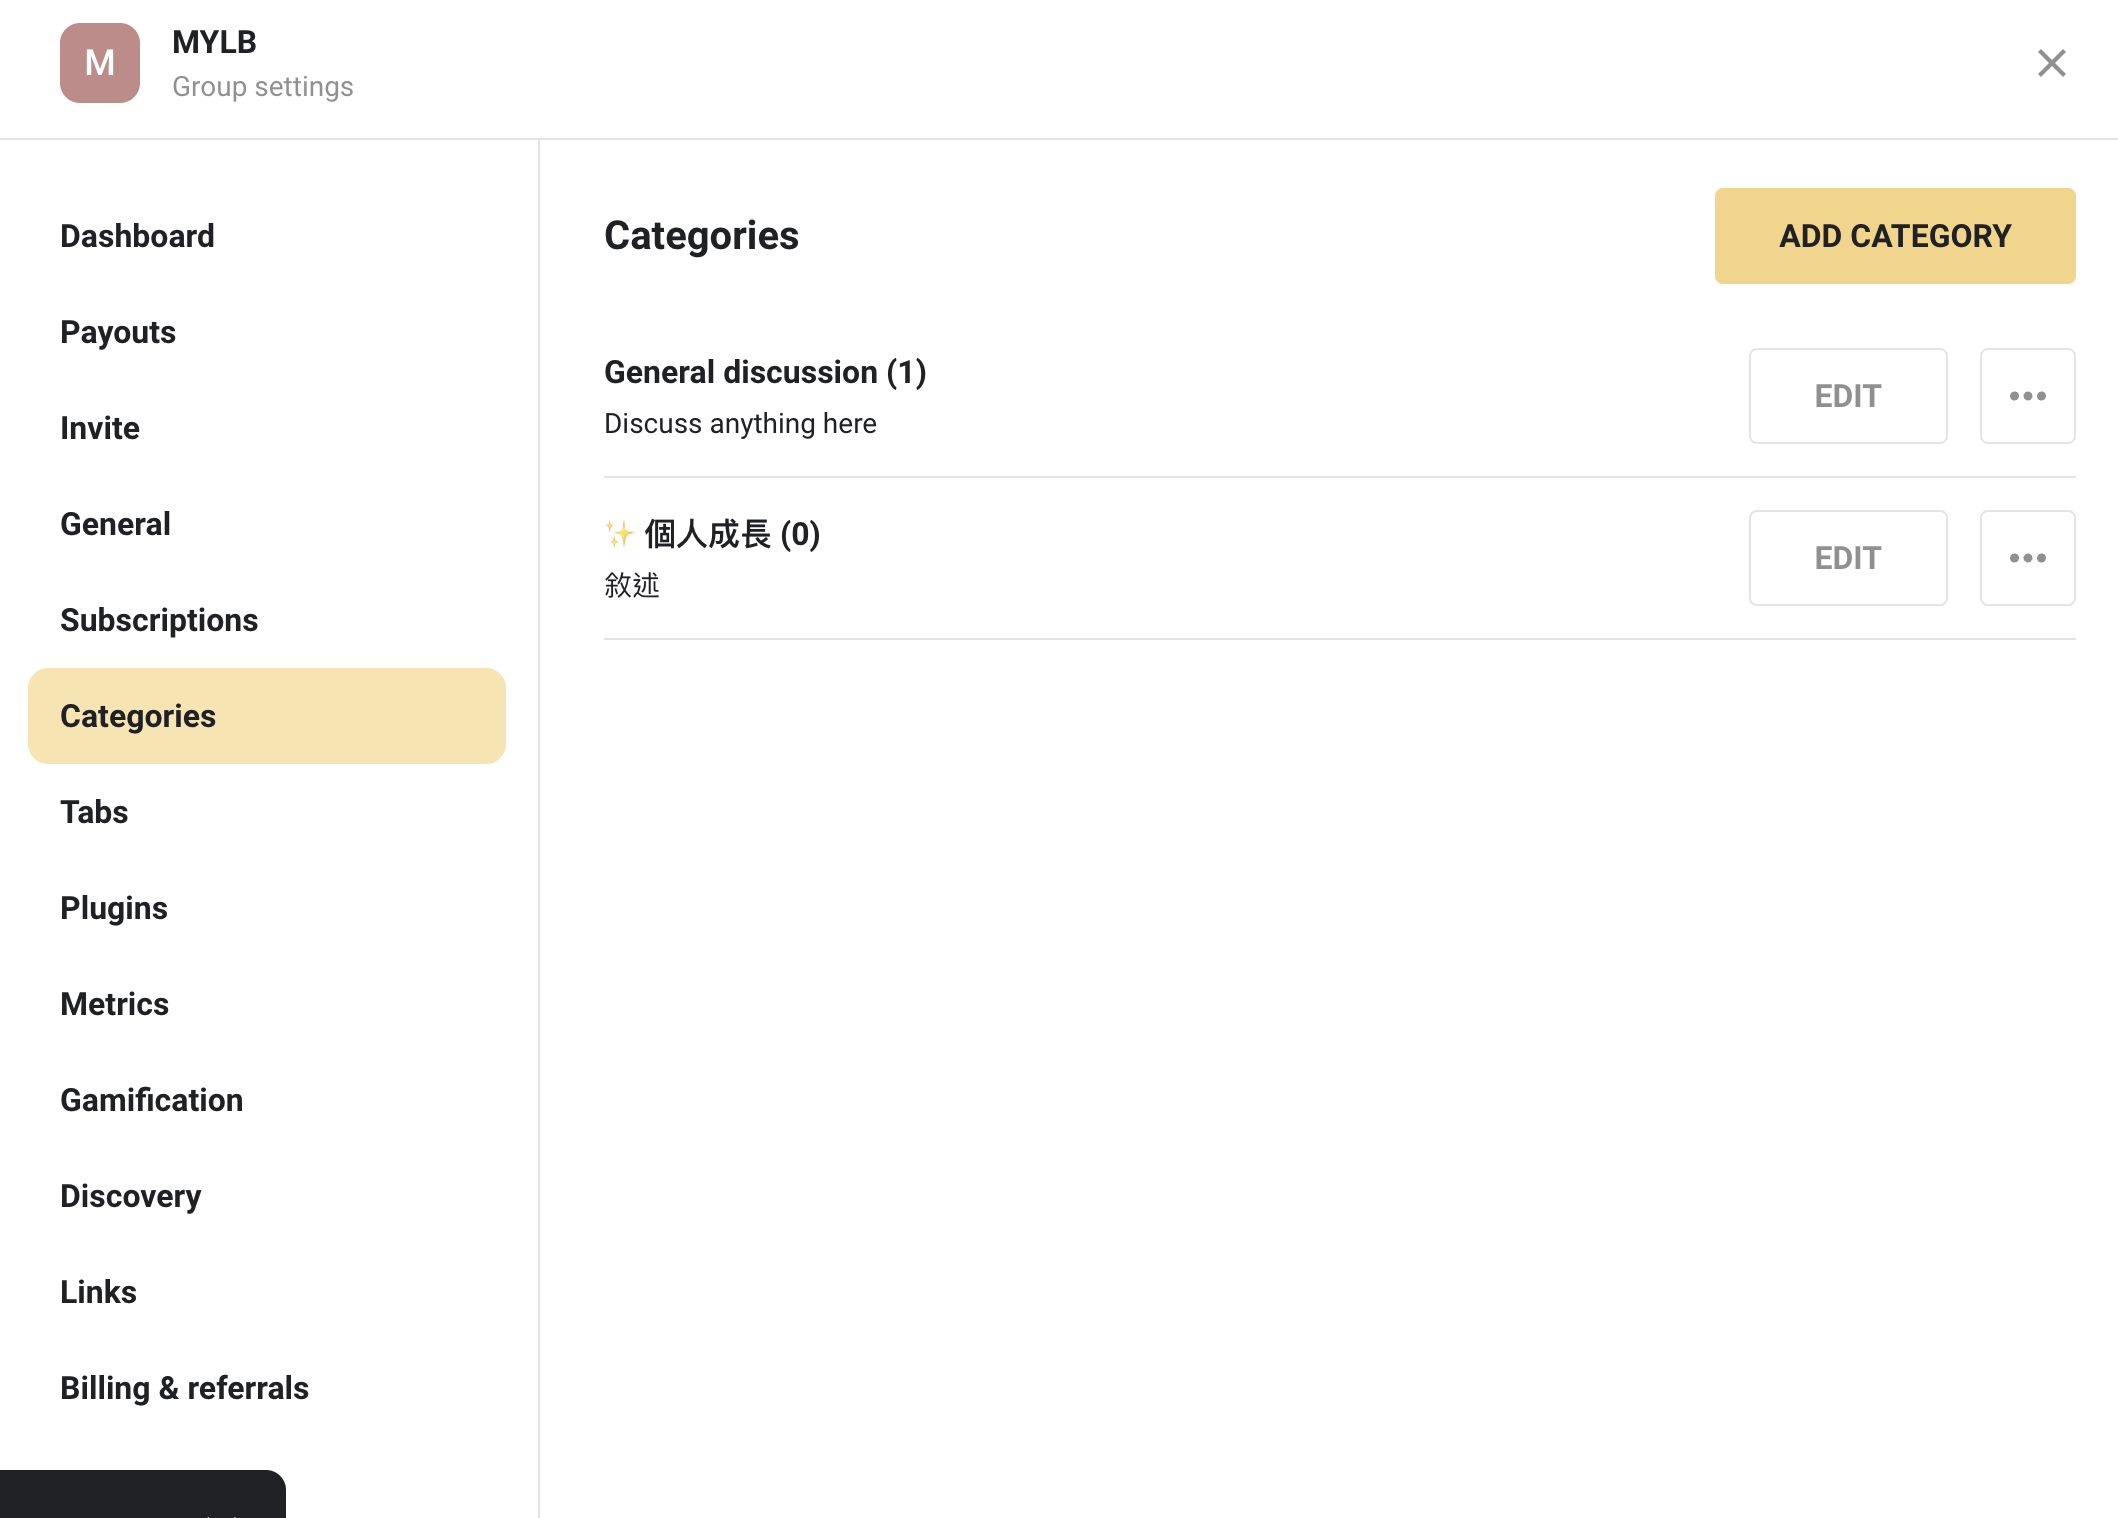Click the MYLB group avatar icon
This screenshot has height=1518, width=2118.
pyautogui.click(x=100, y=63)
